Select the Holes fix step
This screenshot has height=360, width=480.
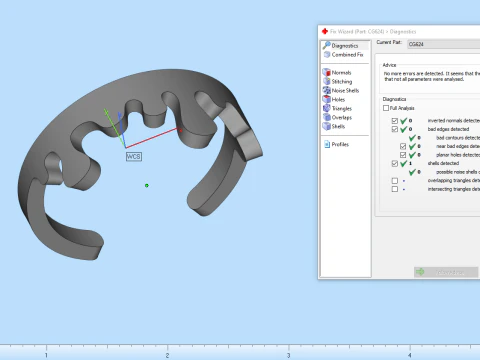[334, 99]
